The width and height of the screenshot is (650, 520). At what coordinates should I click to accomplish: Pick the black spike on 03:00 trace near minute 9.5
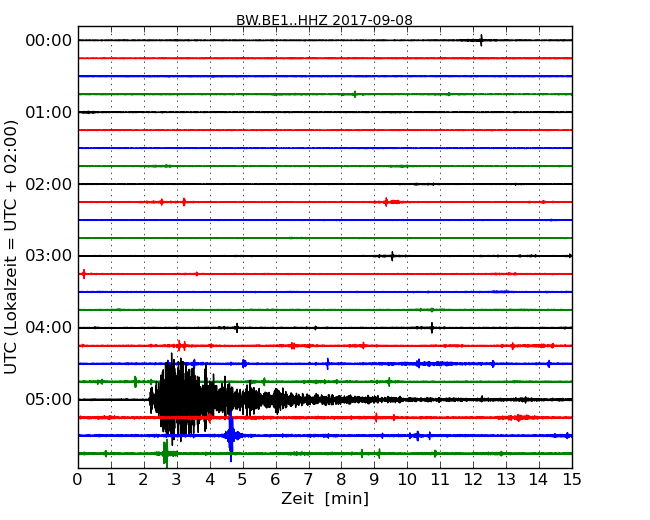pyautogui.click(x=392, y=256)
